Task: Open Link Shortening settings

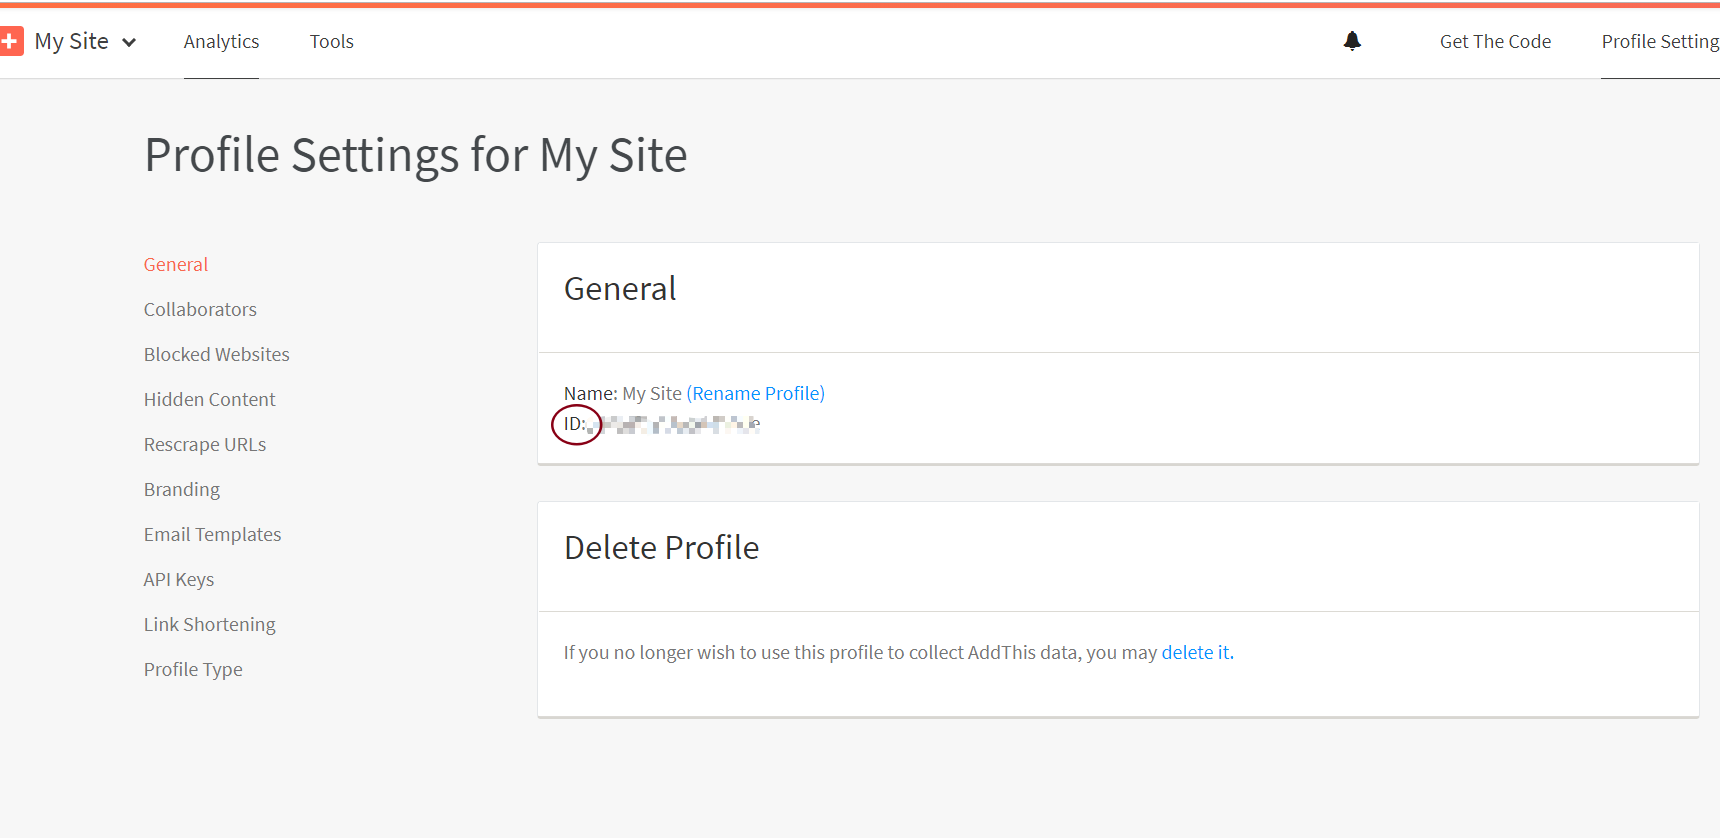Action: [x=210, y=625]
